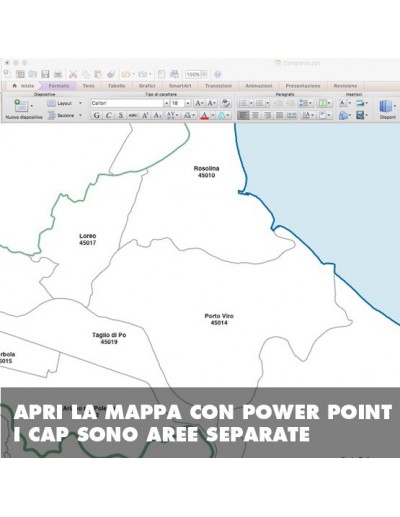Click the cyan text effects A button

tap(221, 115)
